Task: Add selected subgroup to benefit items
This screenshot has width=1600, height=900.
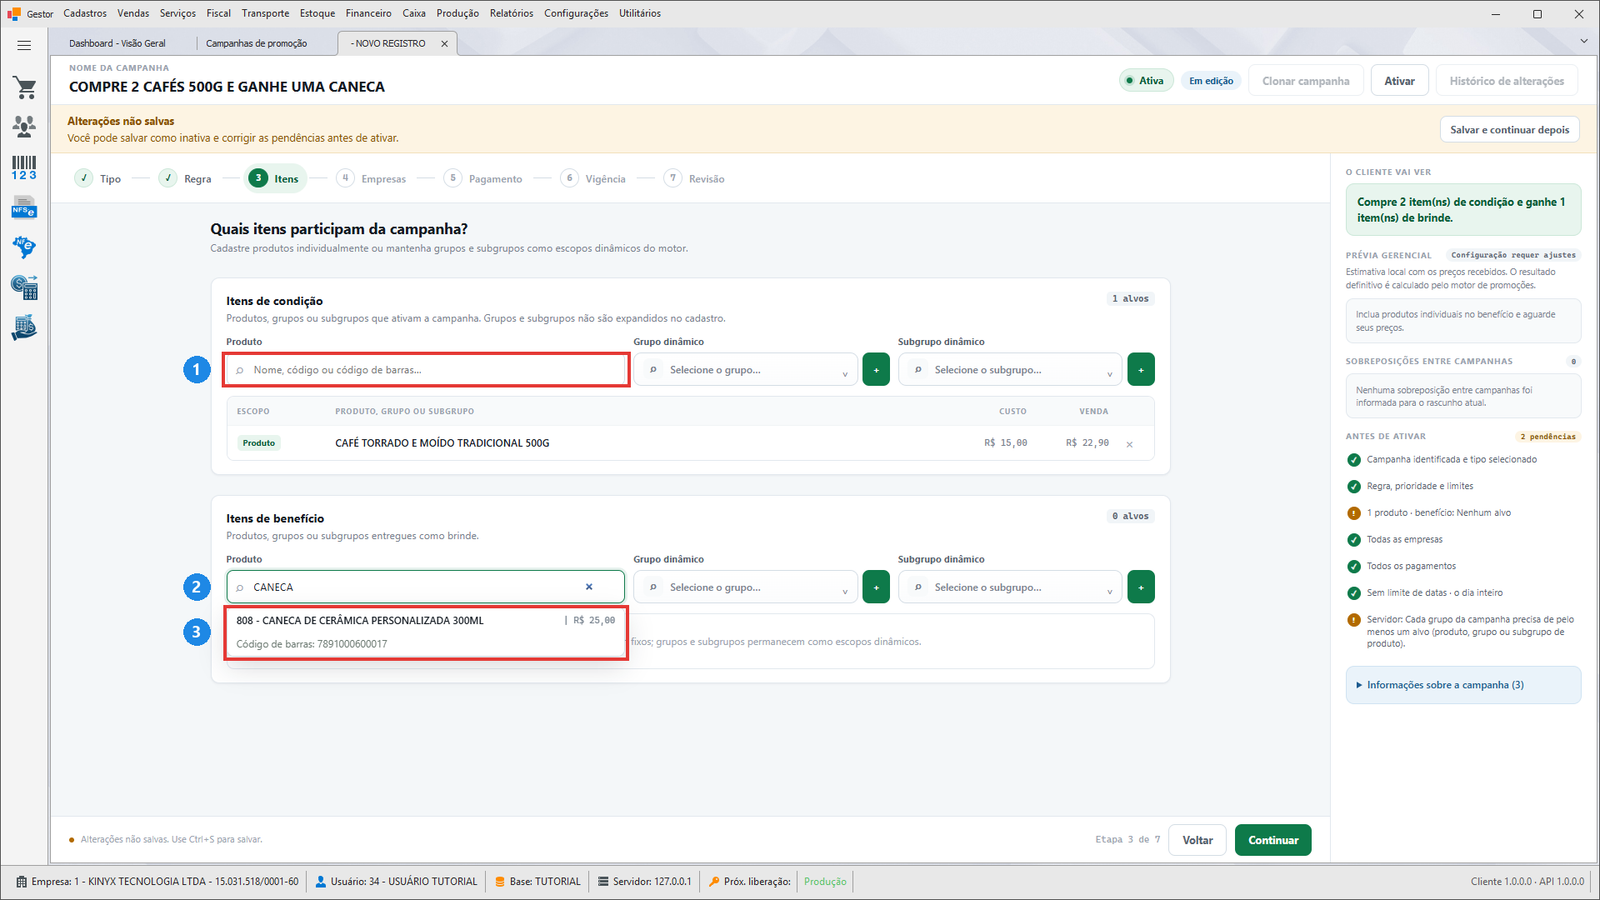Action: click(x=1141, y=587)
